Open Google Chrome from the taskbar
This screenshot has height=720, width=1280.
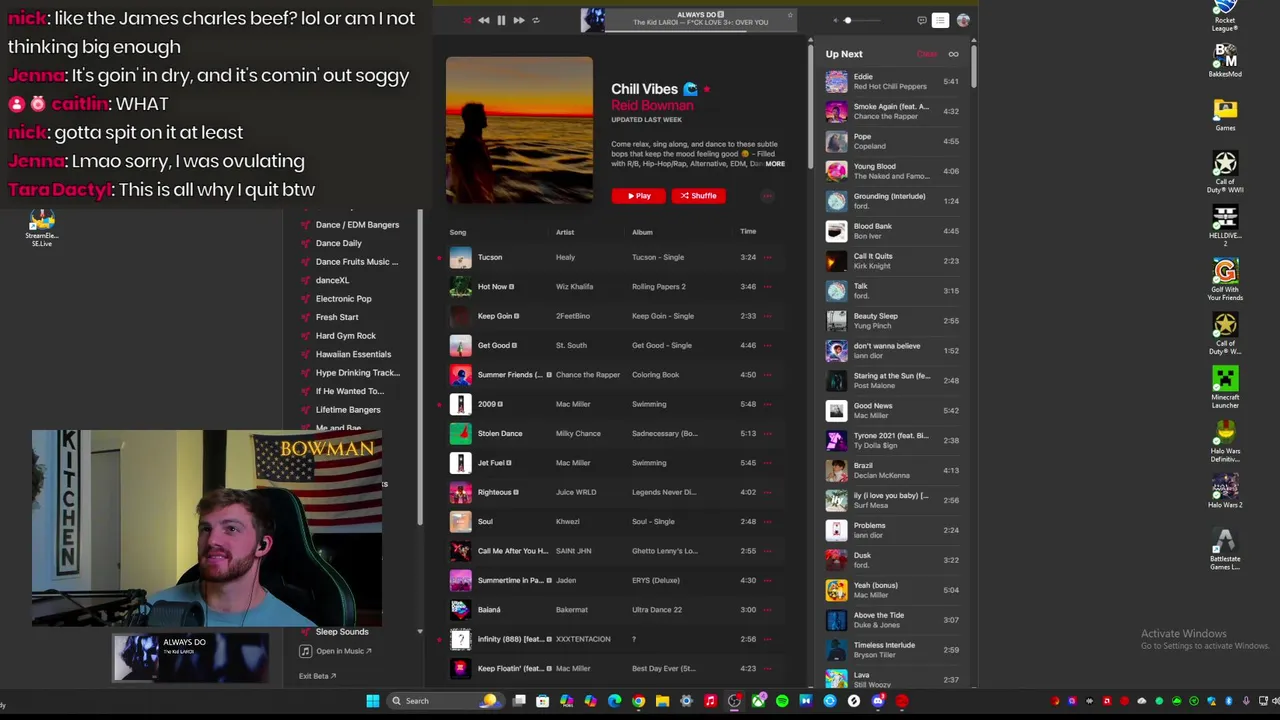(638, 701)
